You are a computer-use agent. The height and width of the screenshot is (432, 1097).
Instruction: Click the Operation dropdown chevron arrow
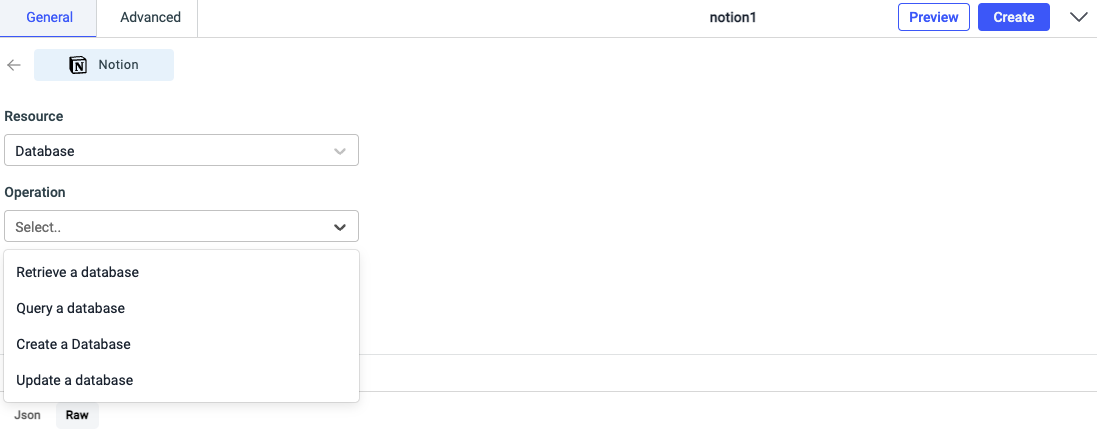click(340, 227)
